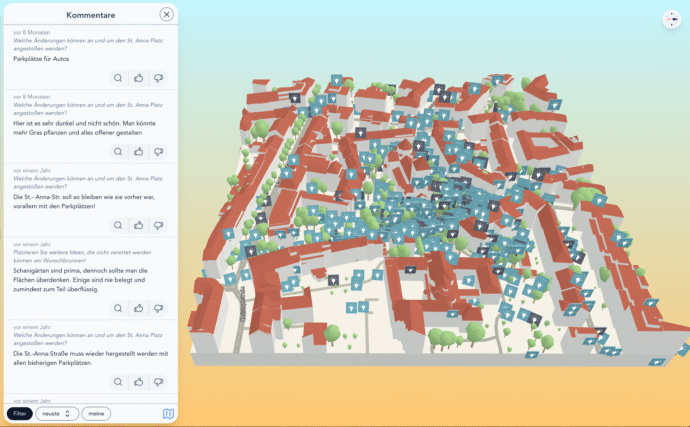Like the 'St.- Anna-Str. soll so bleiben' comment
The width and height of the screenshot is (690, 427).
point(139,225)
